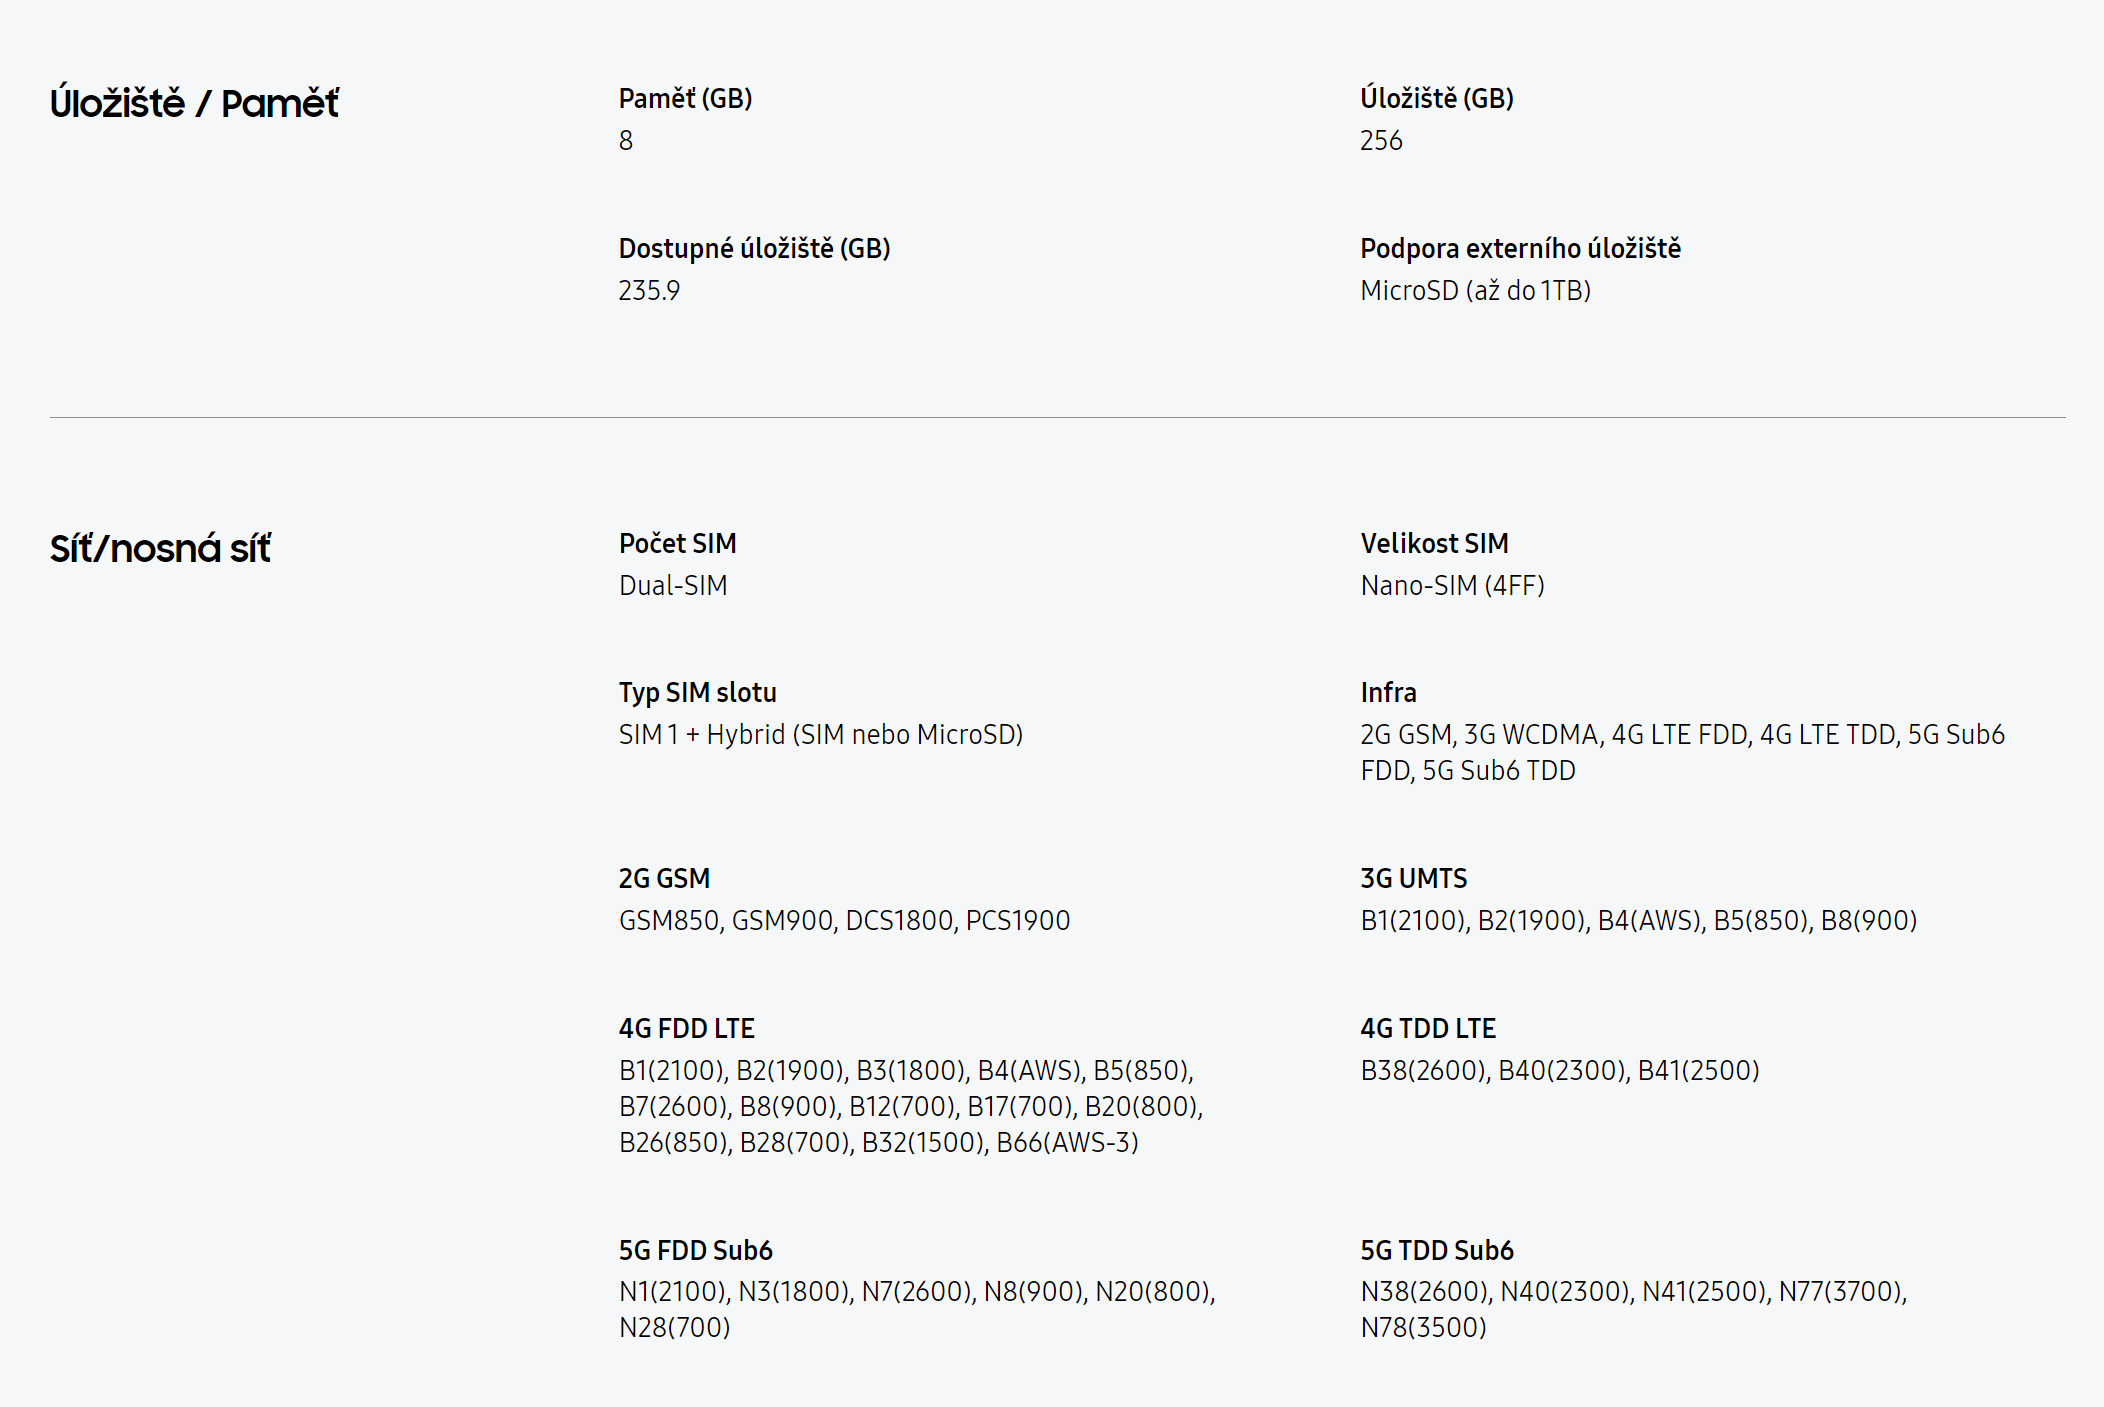Click the Velikost SIM label

click(x=1434, y=544)
